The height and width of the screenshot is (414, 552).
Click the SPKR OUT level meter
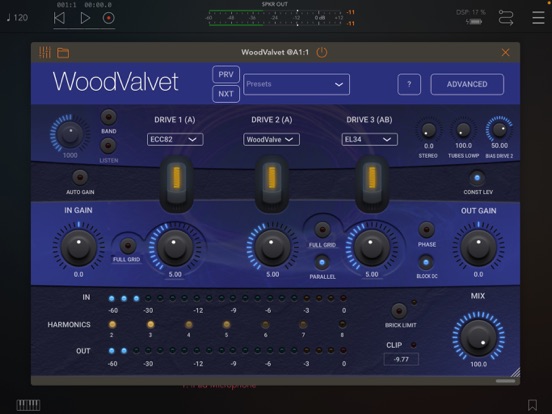(x=275, y=18)
